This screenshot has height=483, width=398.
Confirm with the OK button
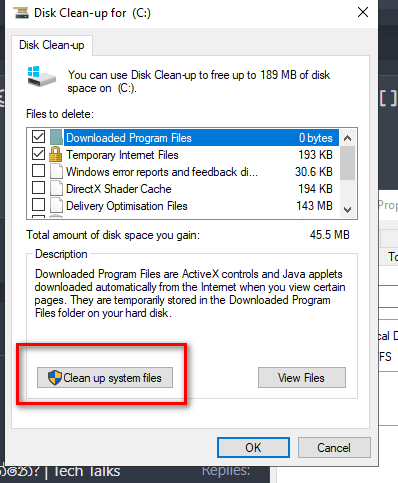point(253,448)
